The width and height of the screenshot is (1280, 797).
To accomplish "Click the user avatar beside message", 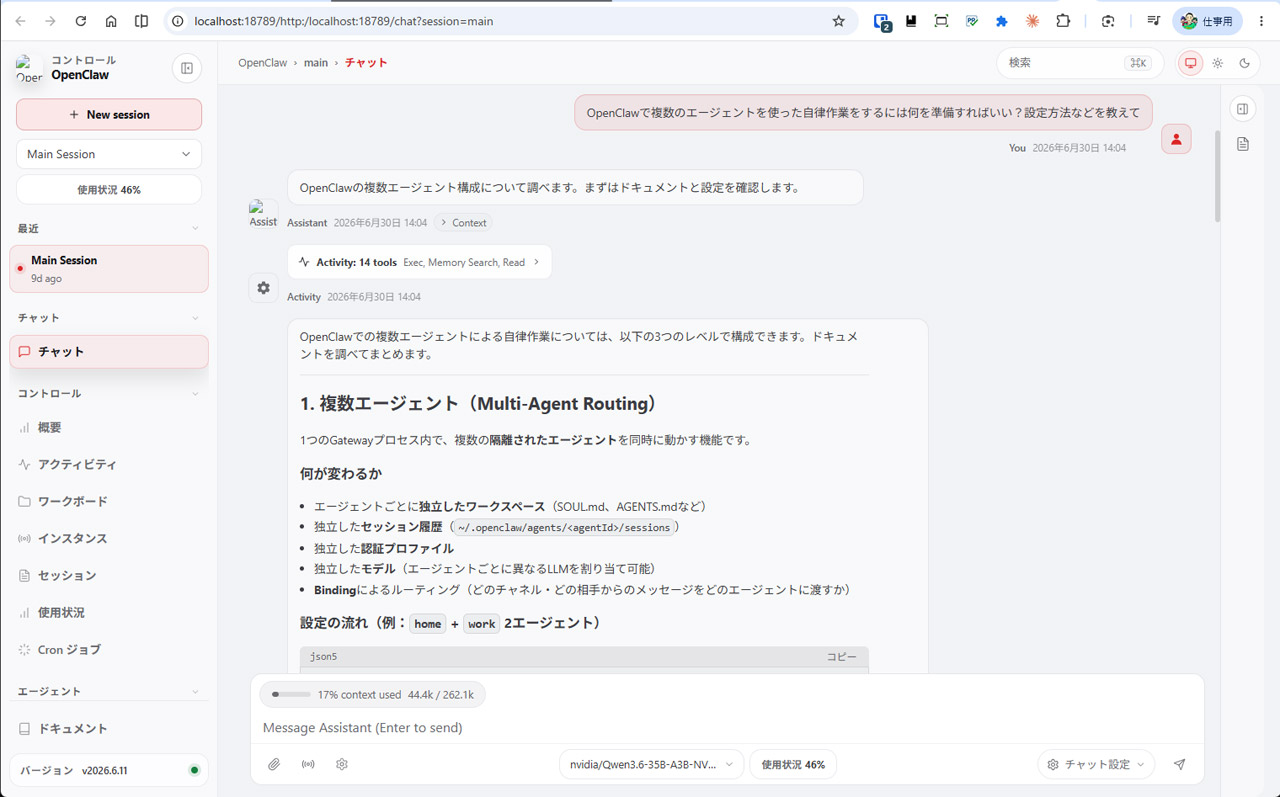I will [x=1176, y=140].
